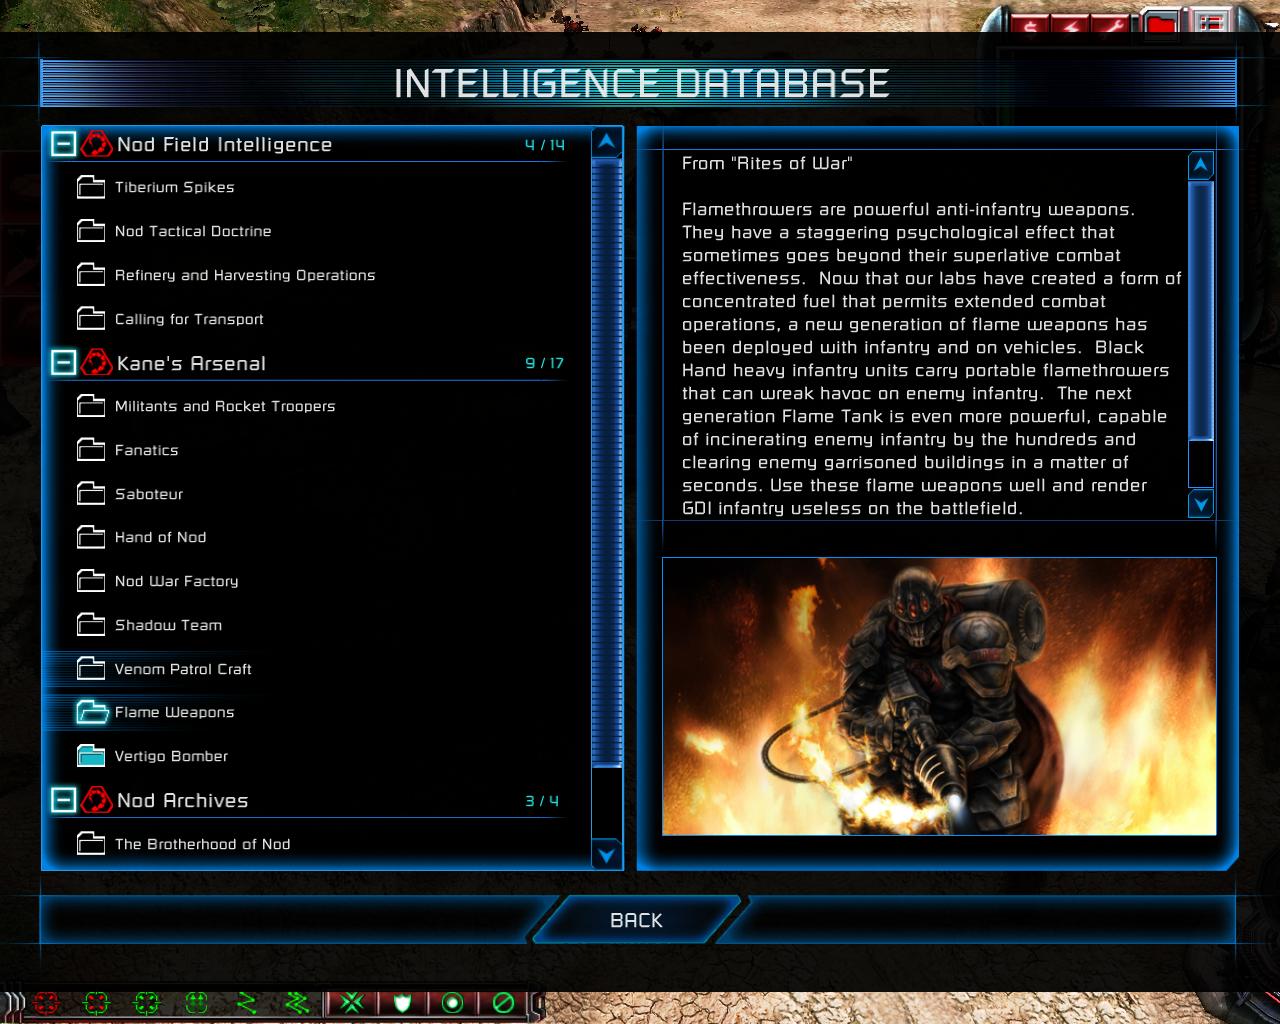Click the cyan folder icon beside Vertigo Bomber

tap(91, 756)
